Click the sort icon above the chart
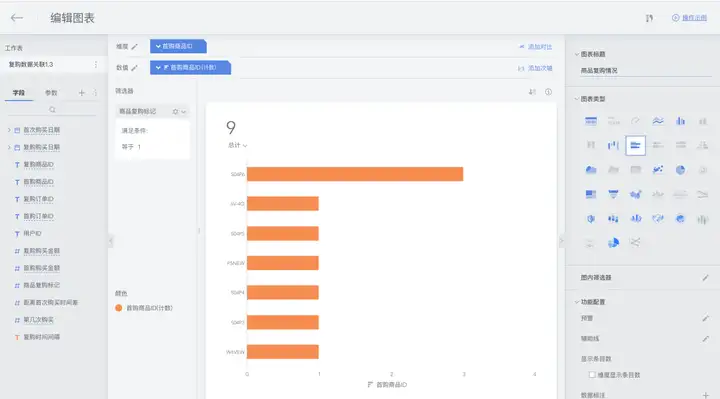This screenshot has width=720, height=399. pyautogui.click(x=532, y=92)
